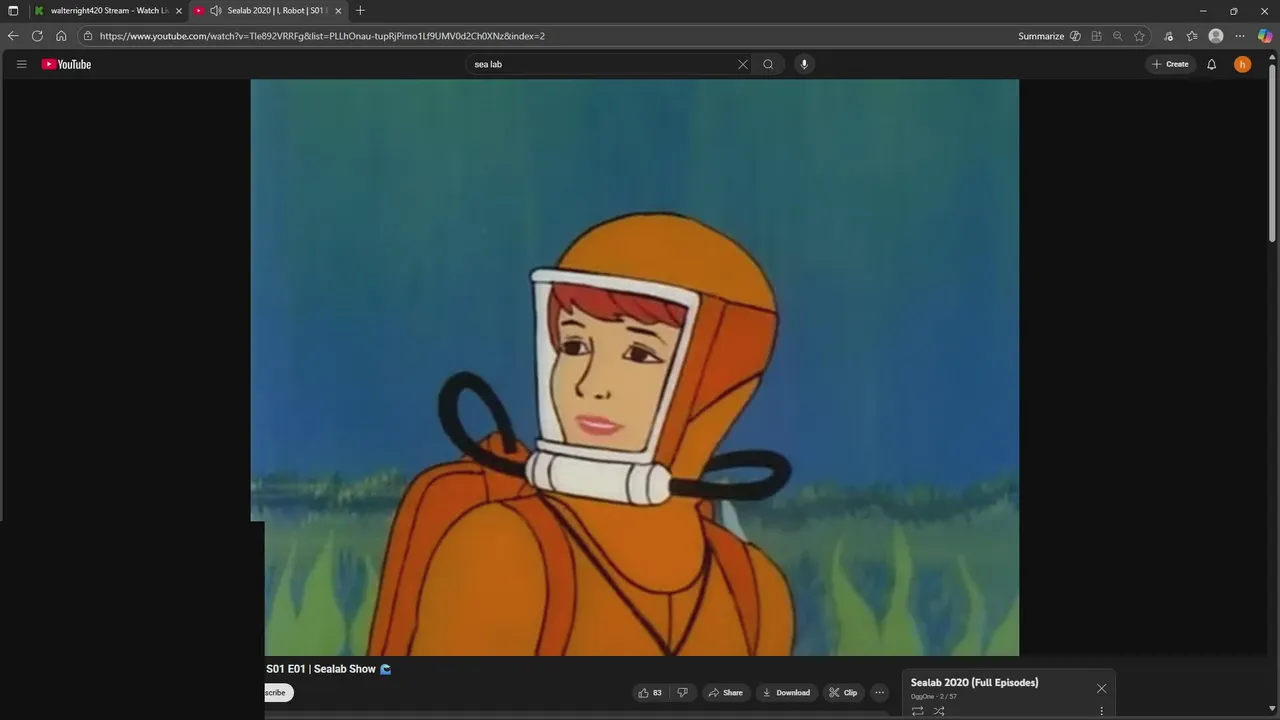Open split screen/apps icon in address bar
Screen dimensions: 1280x720
click(1097, 36)
